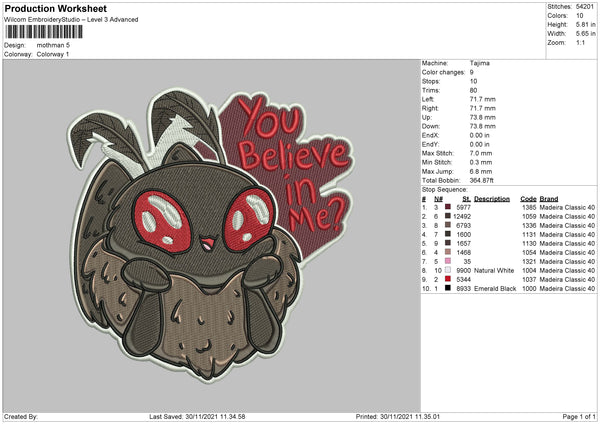Select the color swatch for code 1130
600x424 pixels.
(448, 243)
